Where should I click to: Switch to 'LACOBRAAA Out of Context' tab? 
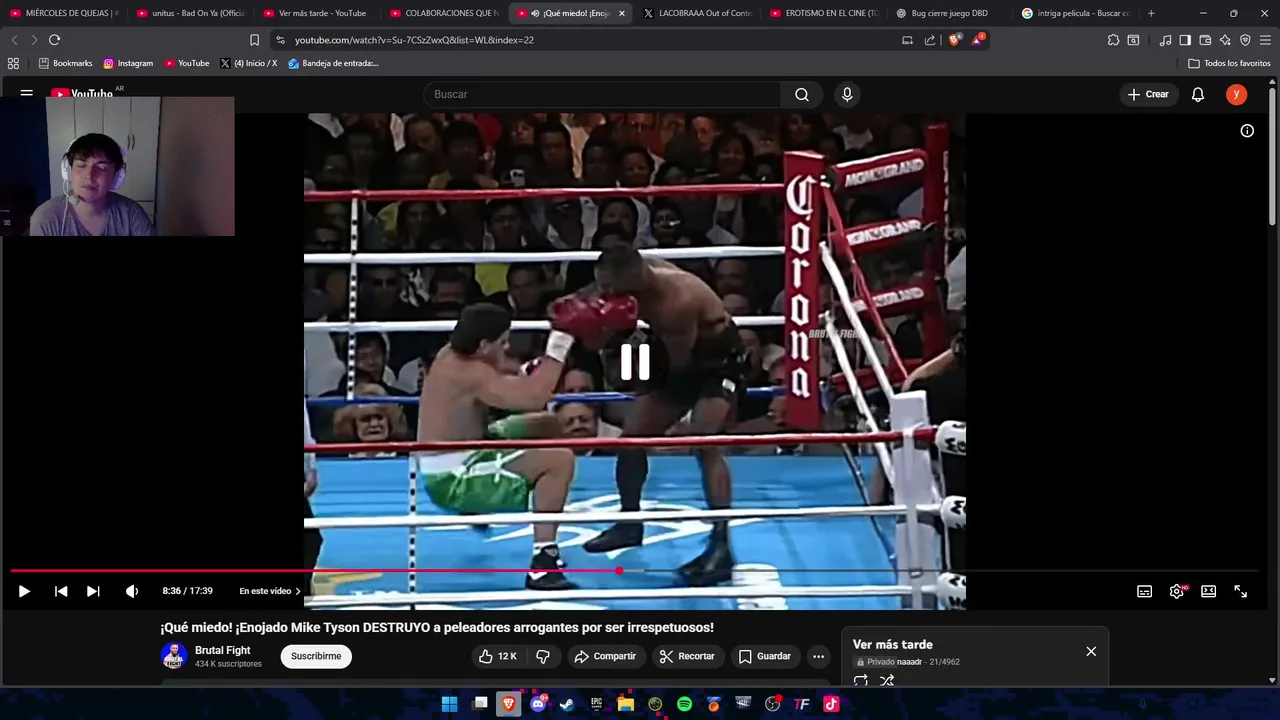[698, 13]
